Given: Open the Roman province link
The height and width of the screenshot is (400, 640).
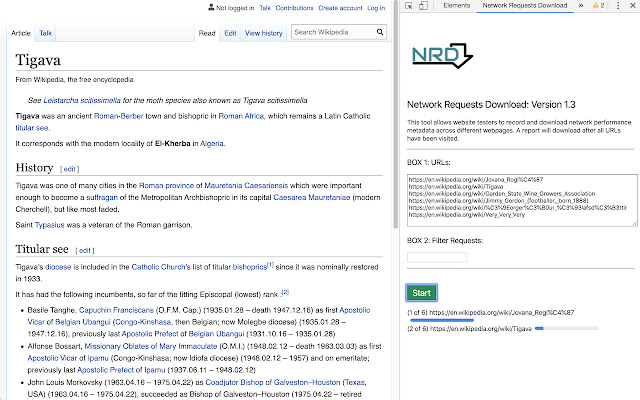Looking at the screenshot, I should click(x=167, y=186).
